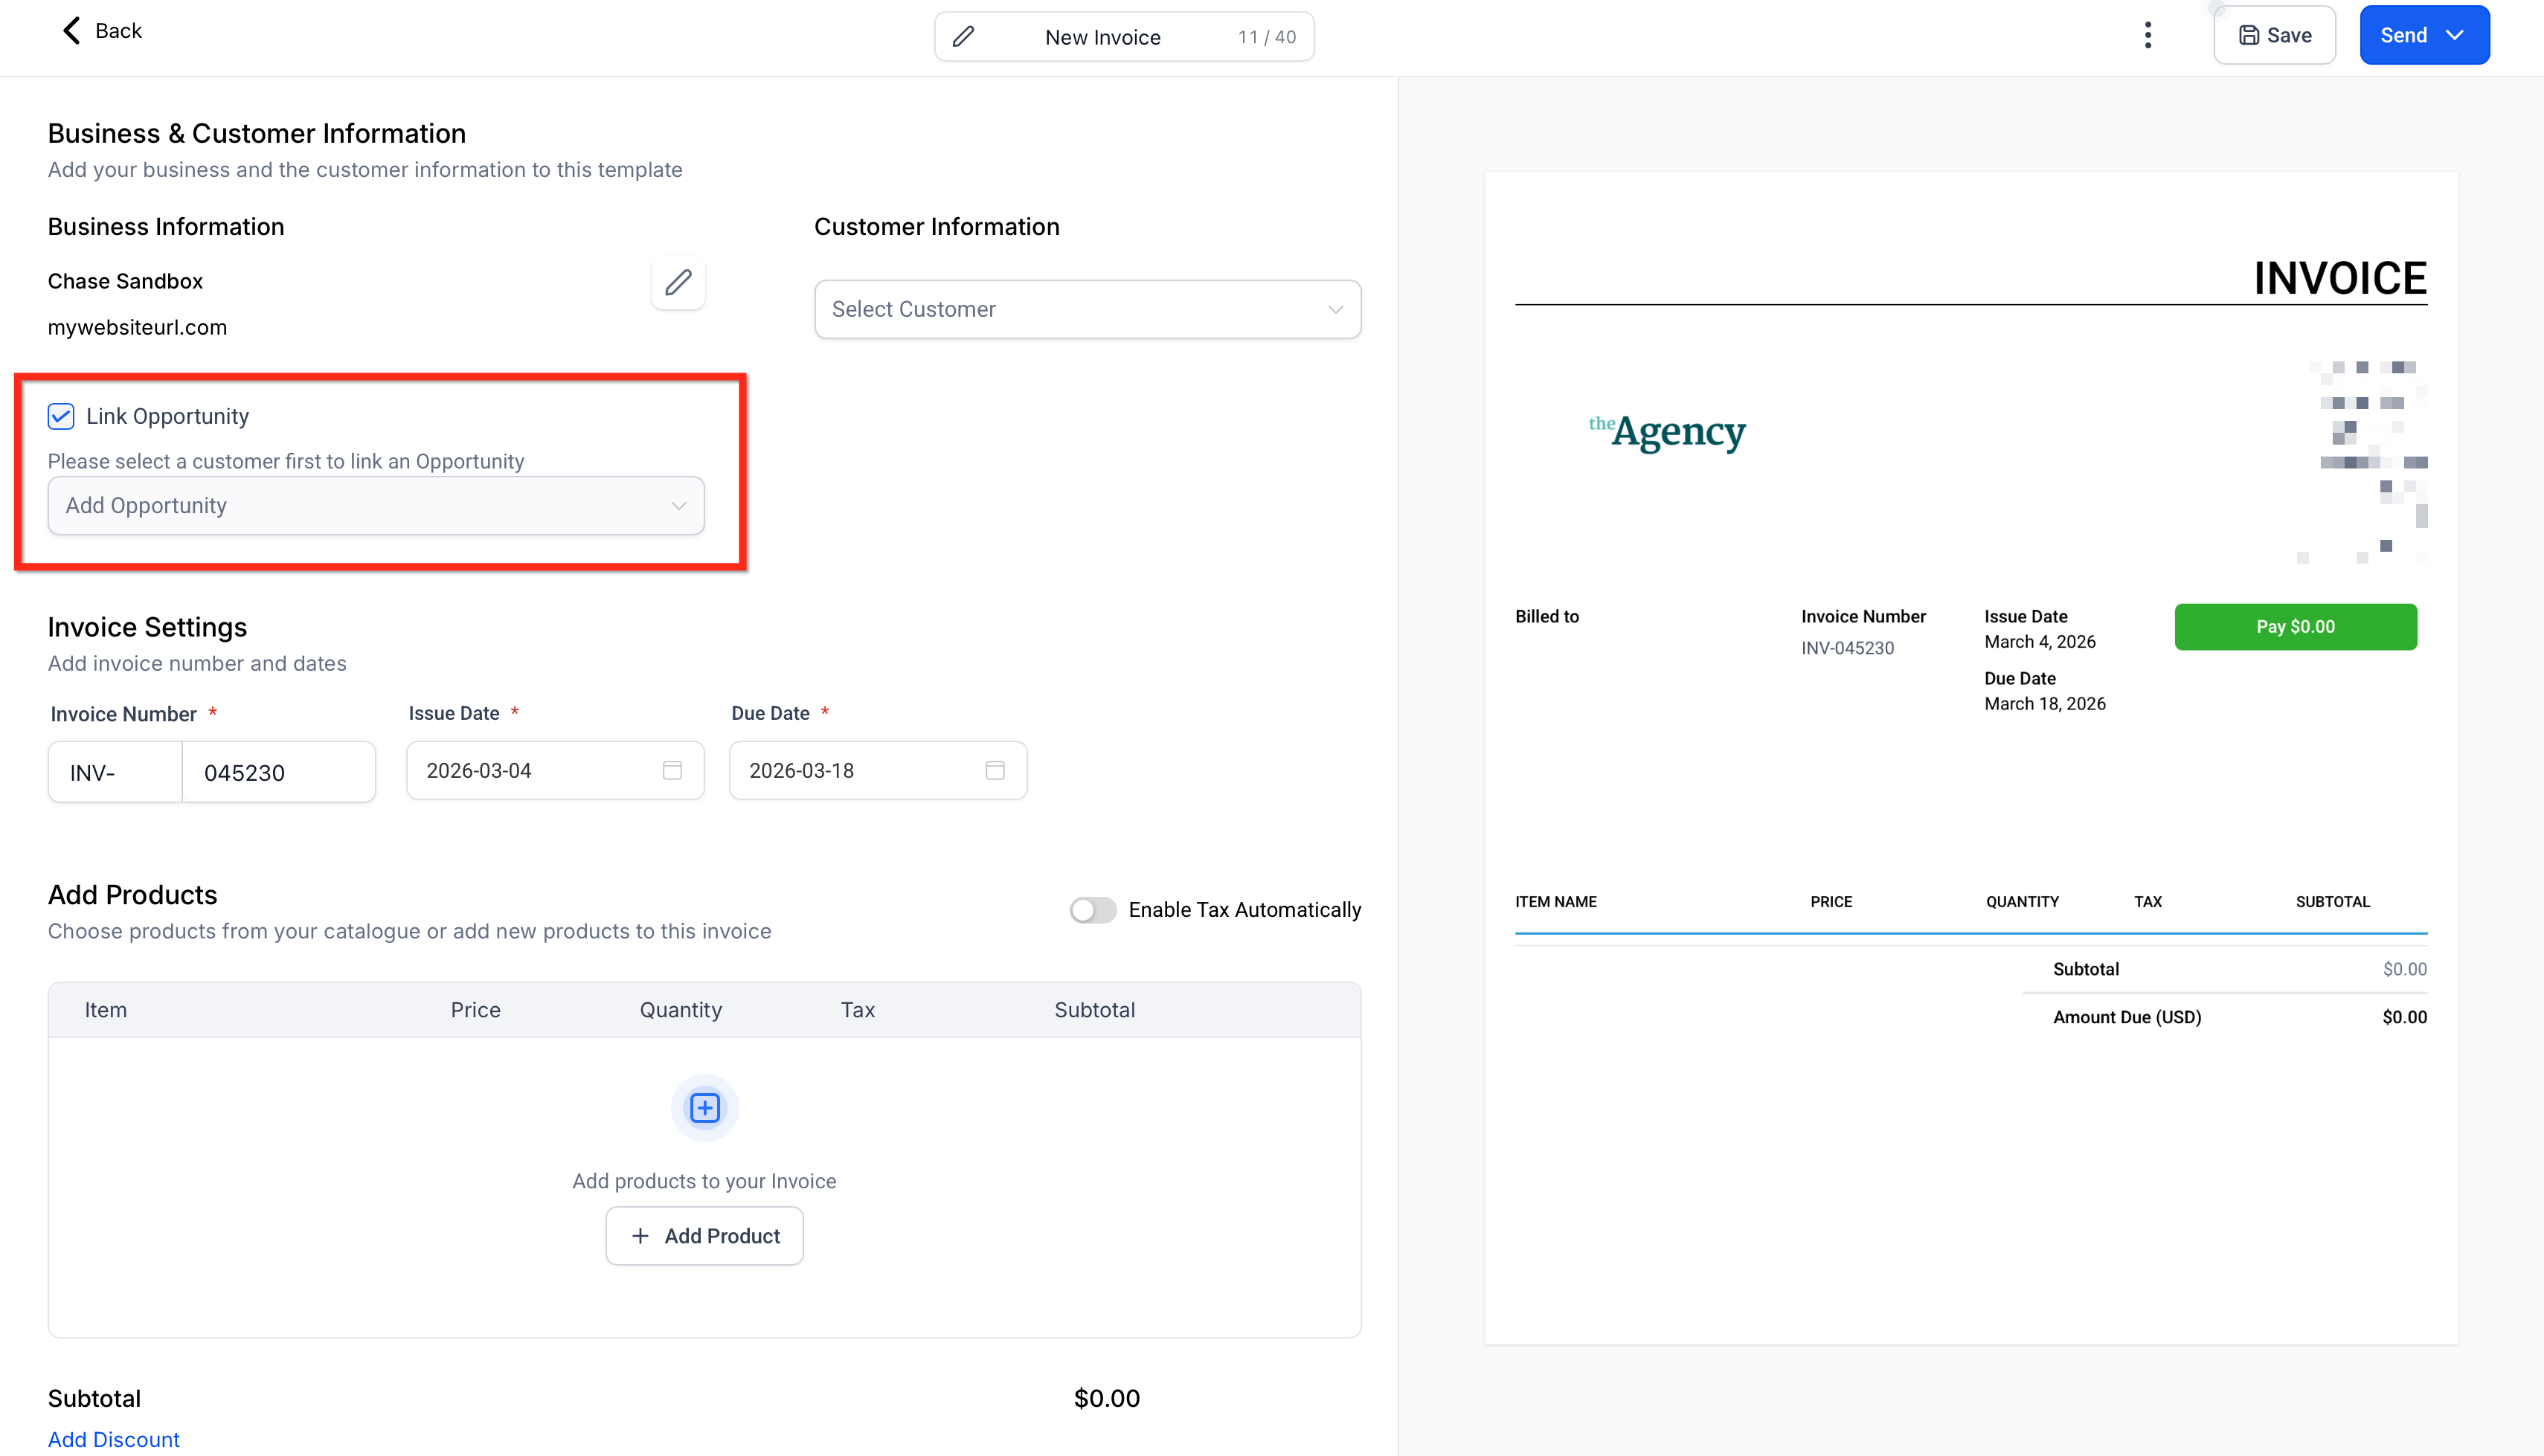The height and width of the screenshot is (1456, 2544).
Task: Click the Add Discount link
Action: point(114,1439)
